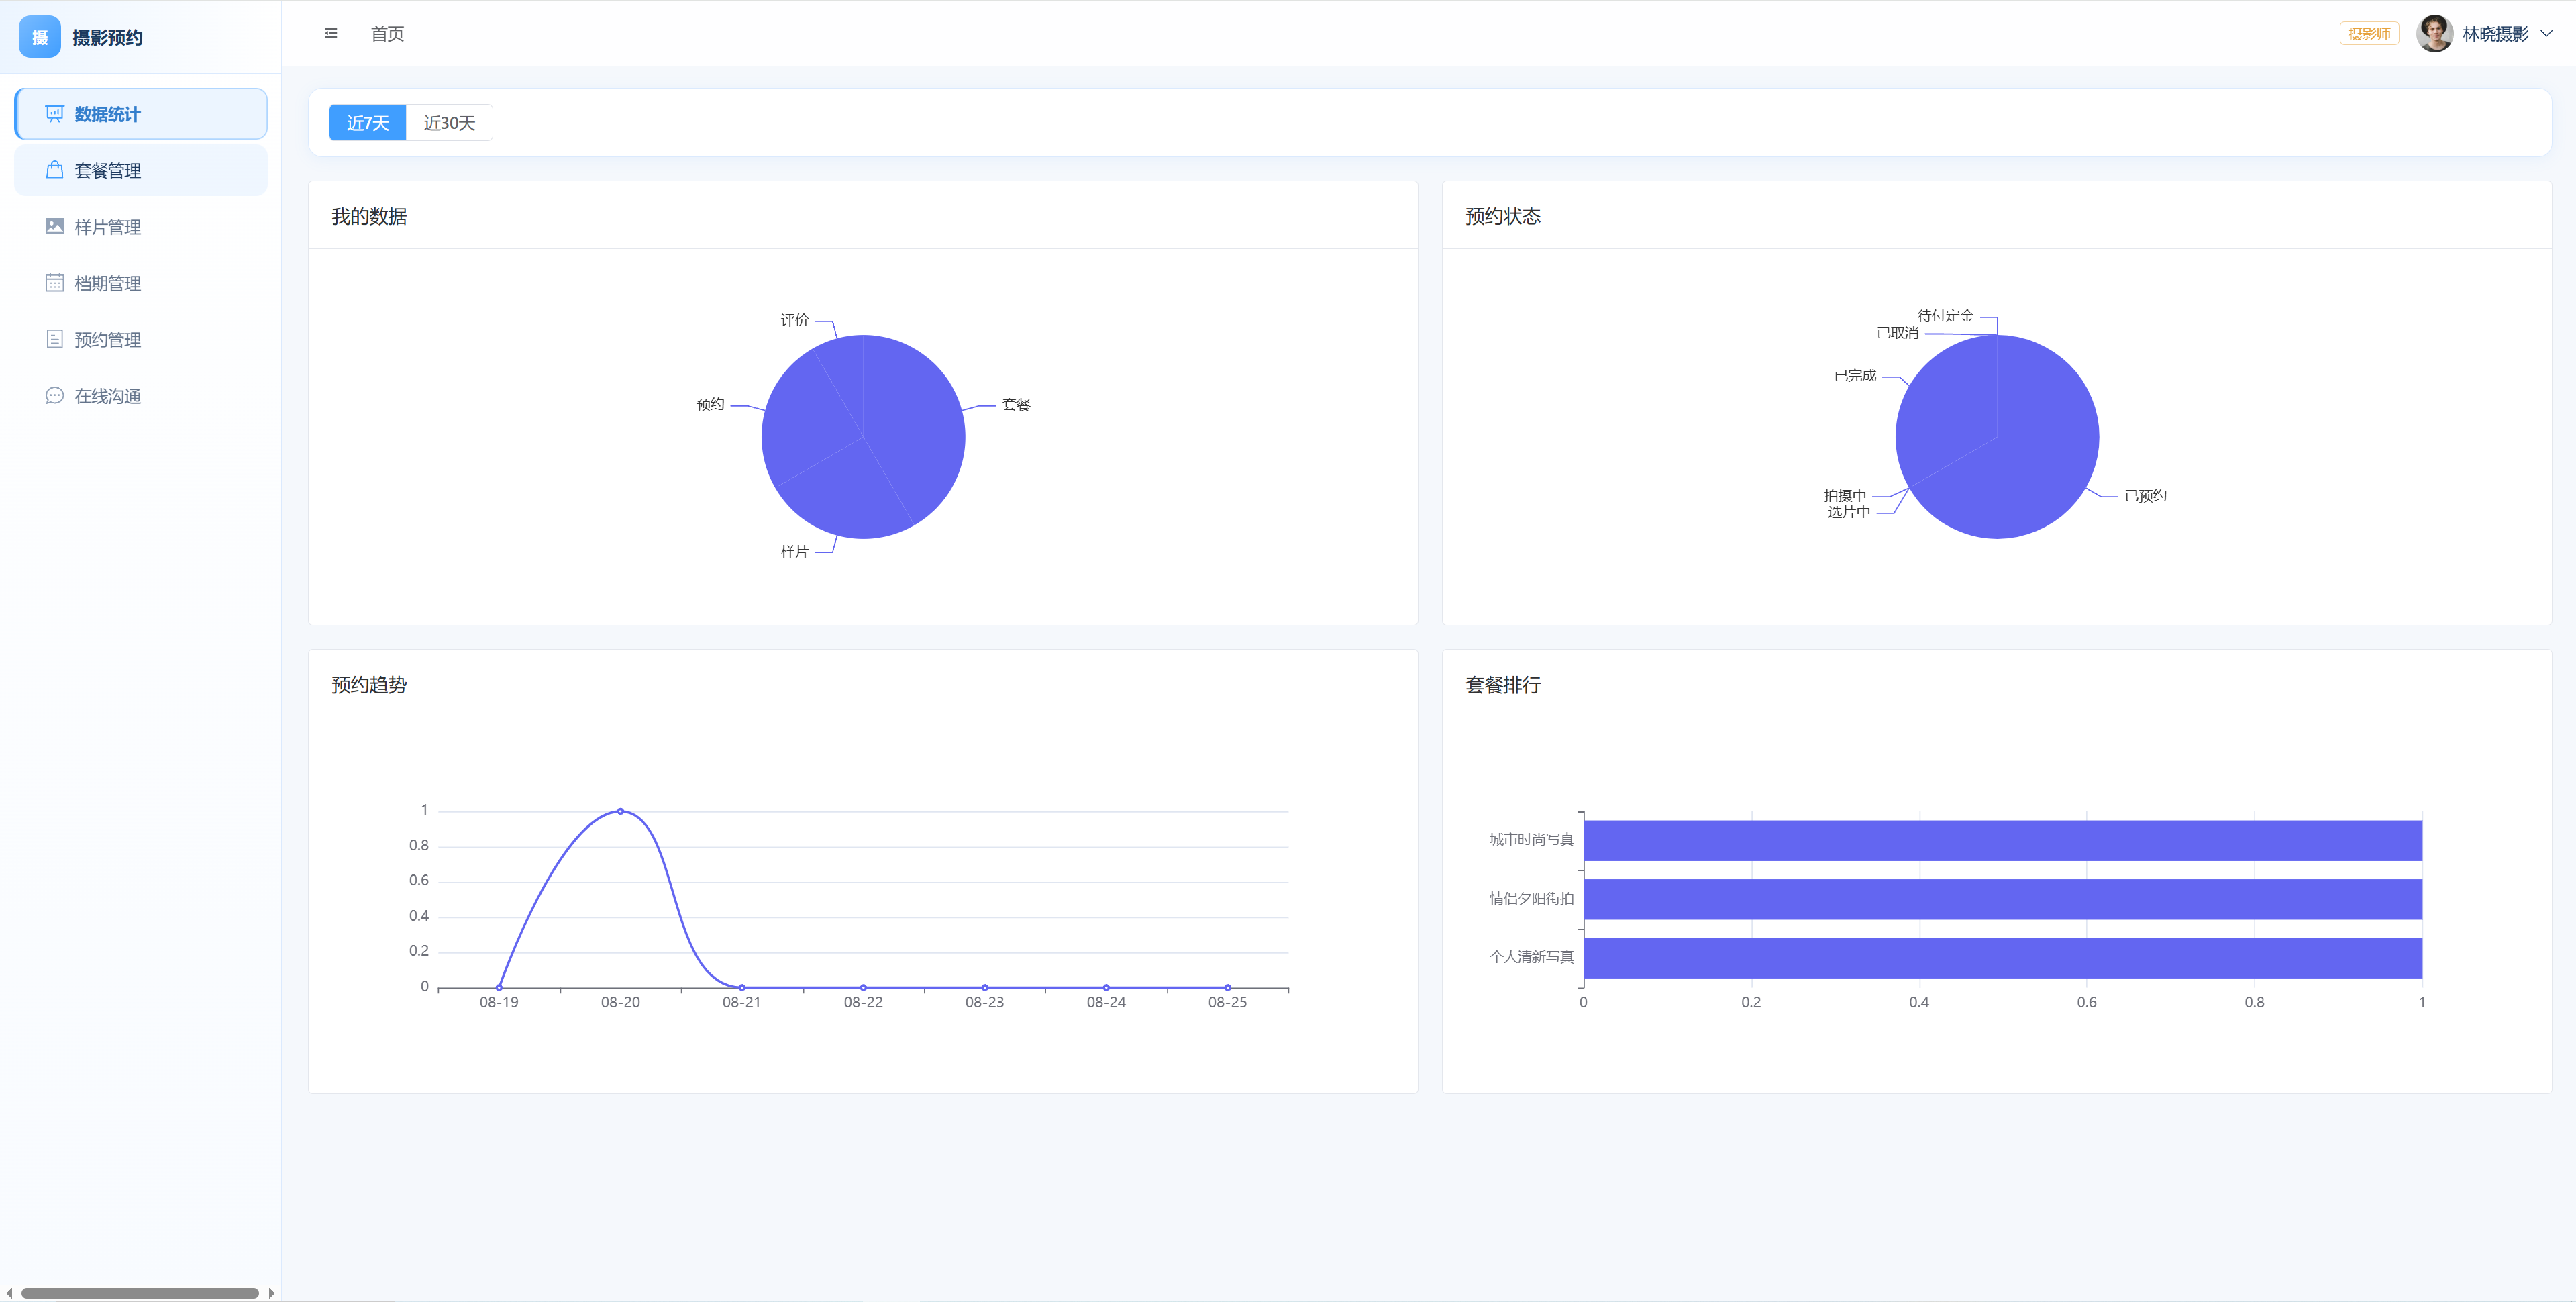The image size is (2576, 1302).
Task: Click the 情侣夕阳街拍 axis label
Action: click(1531, 899)
